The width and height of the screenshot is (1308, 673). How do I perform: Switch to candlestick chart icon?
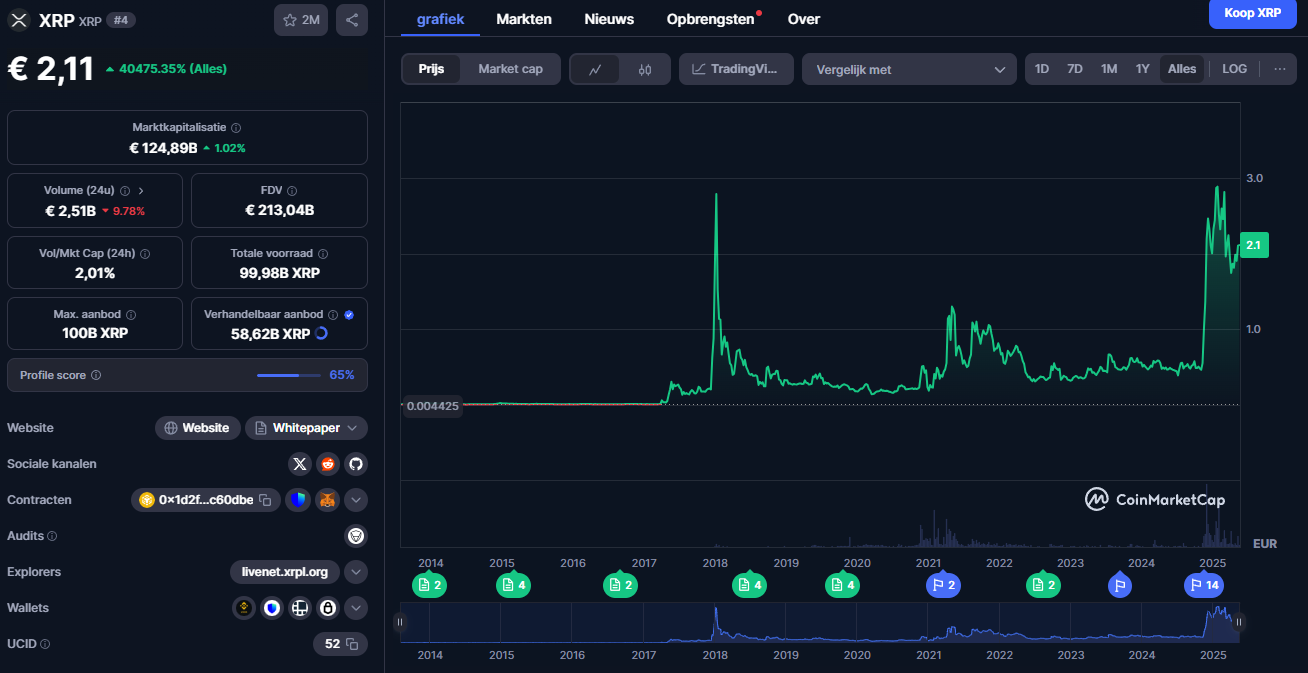pos(644,69)
